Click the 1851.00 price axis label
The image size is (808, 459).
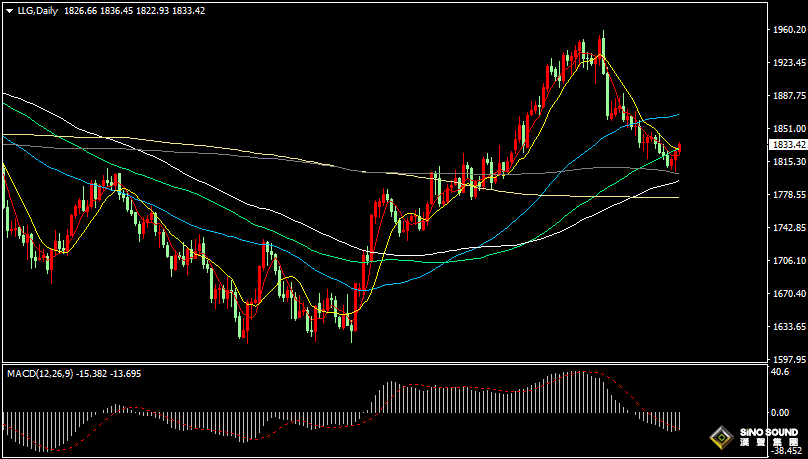(788, 128)
